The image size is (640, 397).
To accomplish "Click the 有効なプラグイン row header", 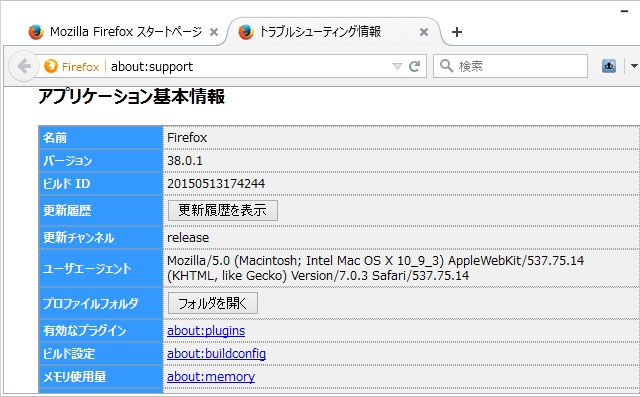I will (100, 330).
